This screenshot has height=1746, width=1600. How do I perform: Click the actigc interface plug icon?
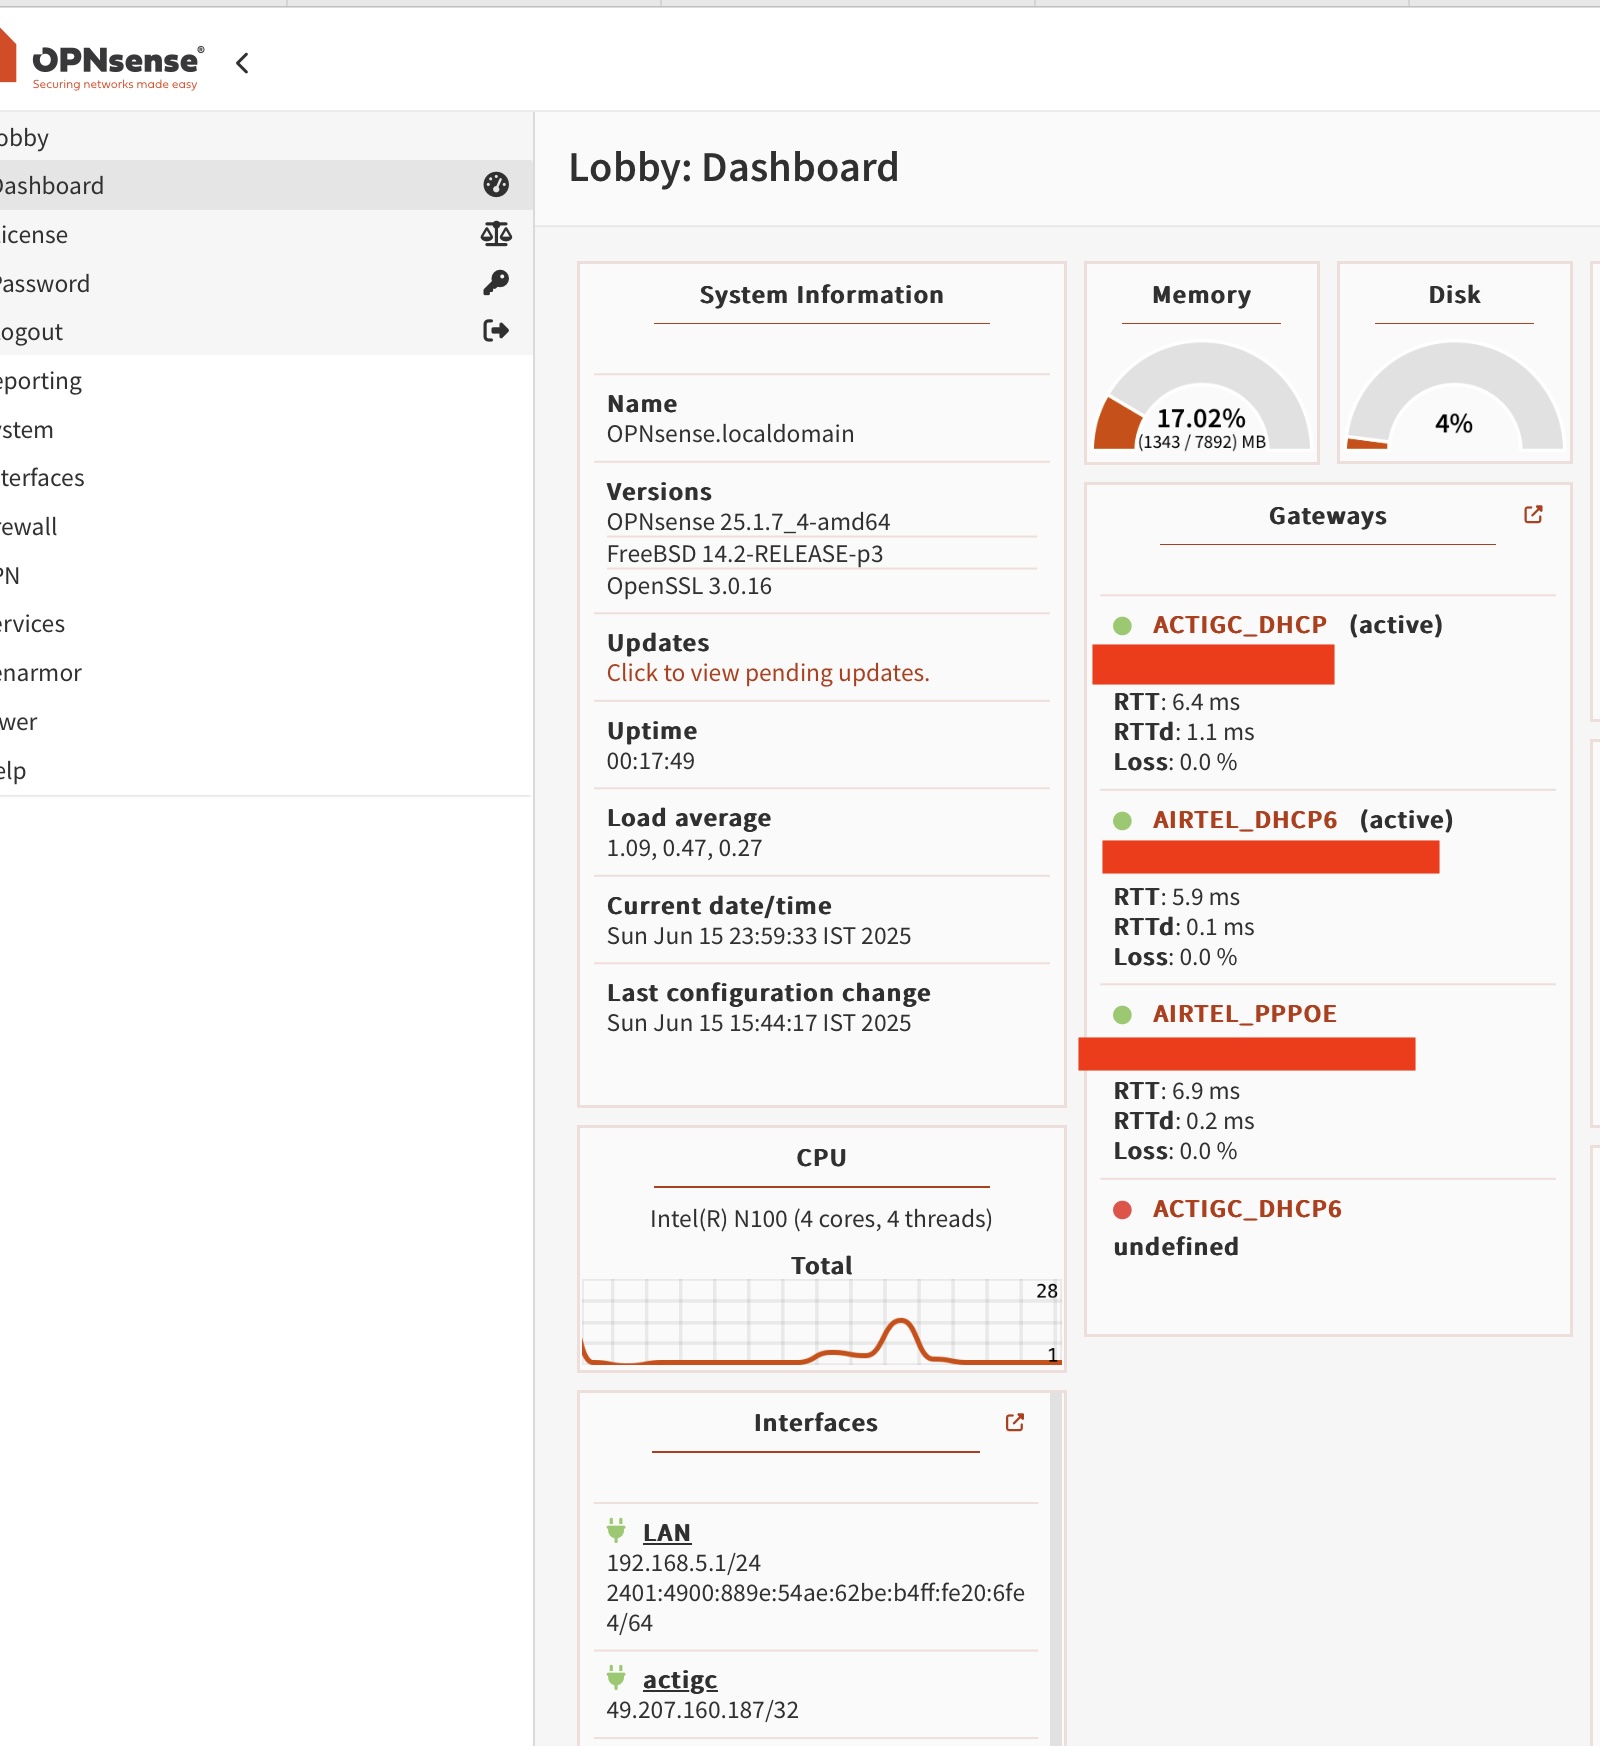(x=616, y=1678)
